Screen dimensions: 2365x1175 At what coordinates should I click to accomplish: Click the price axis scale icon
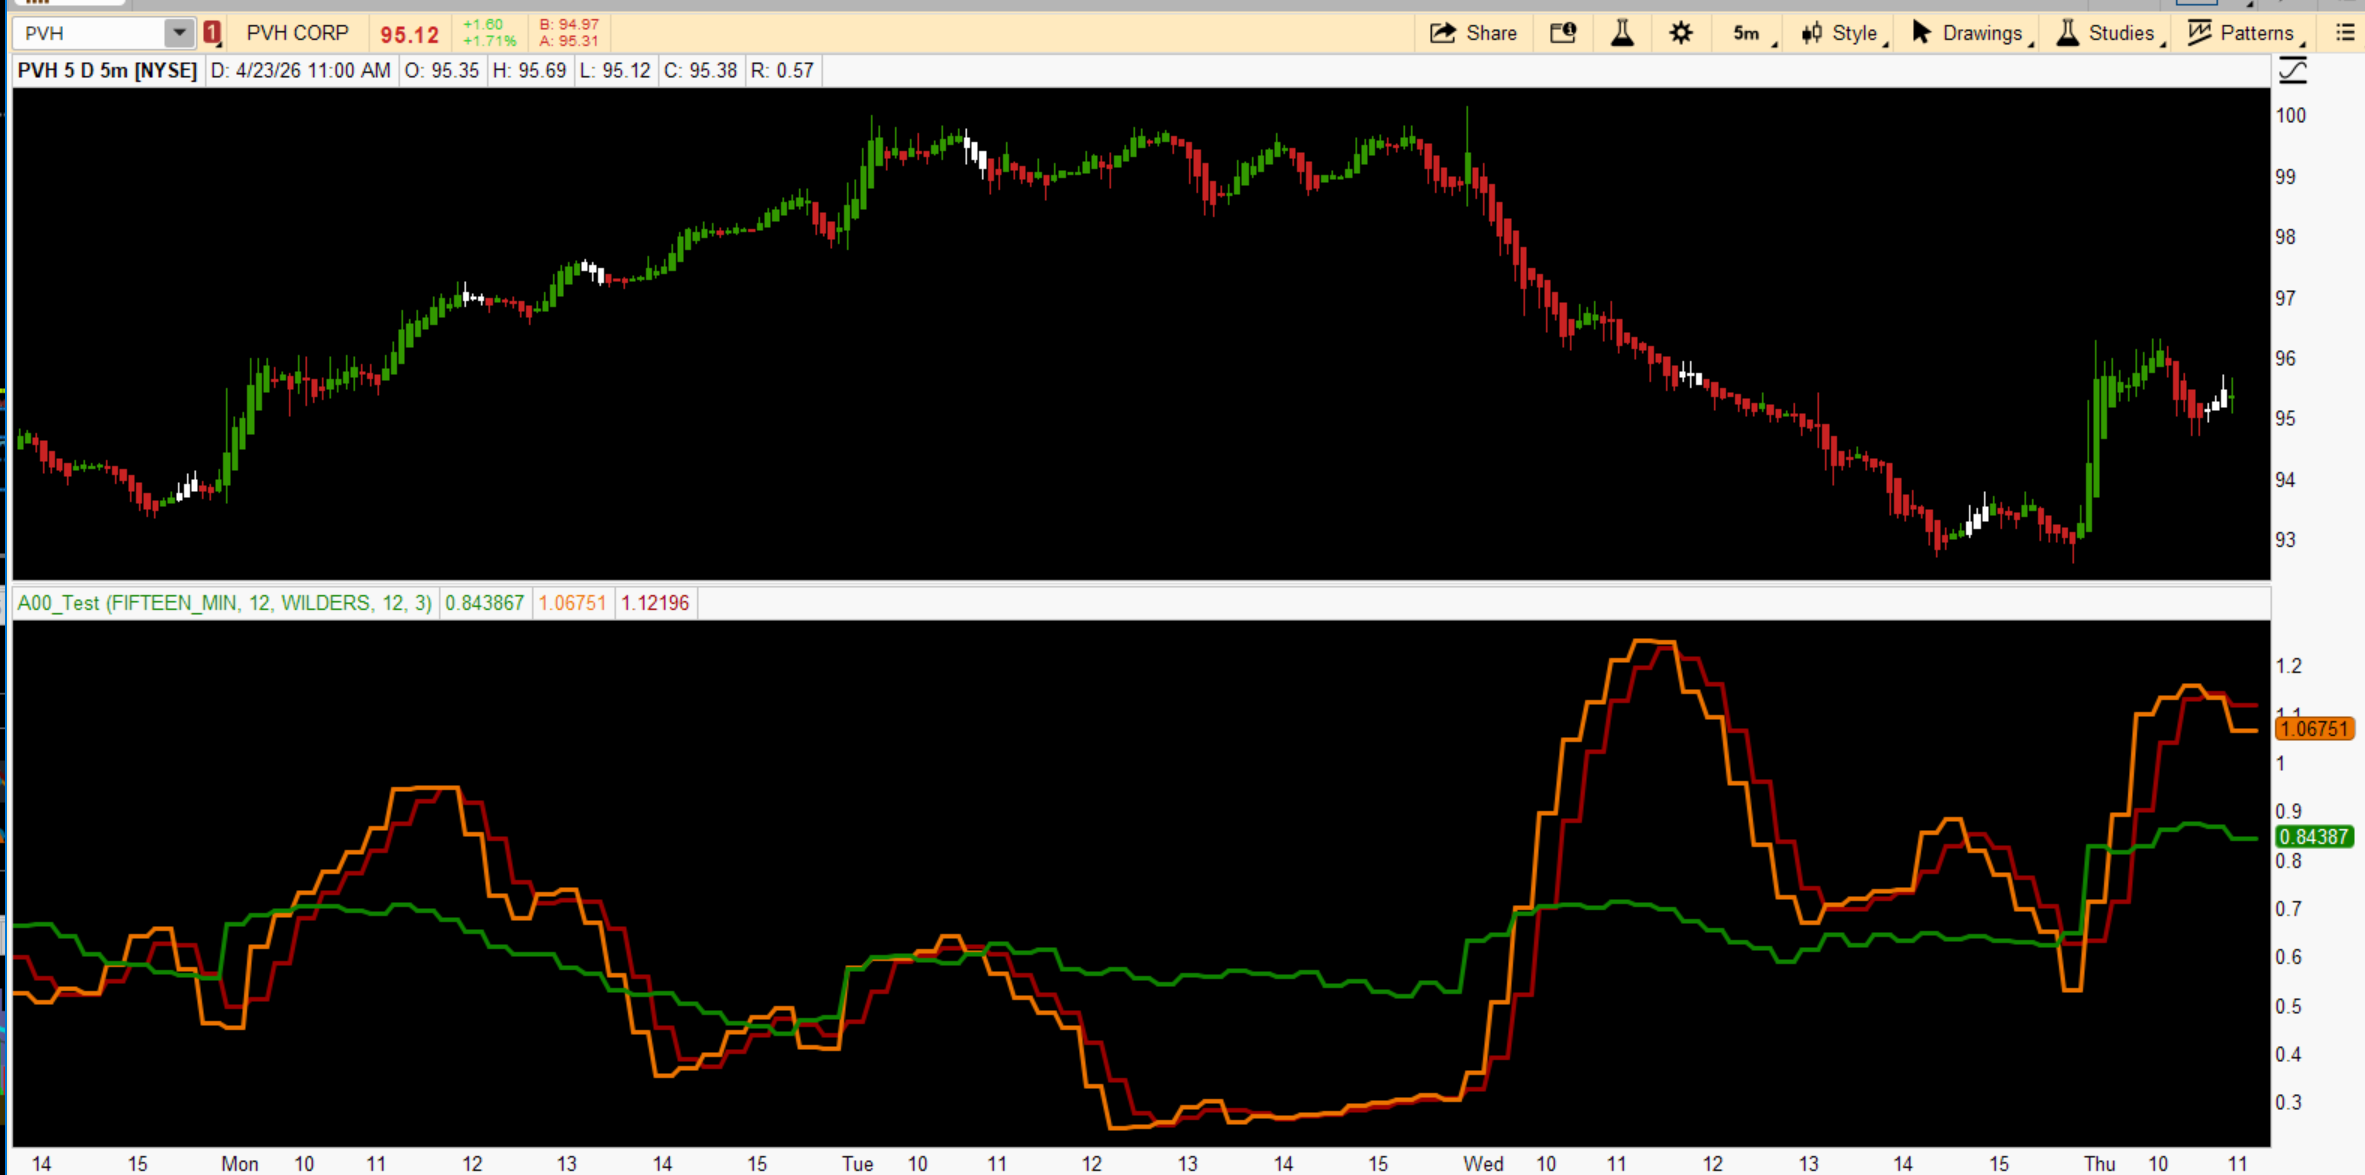2292,70
